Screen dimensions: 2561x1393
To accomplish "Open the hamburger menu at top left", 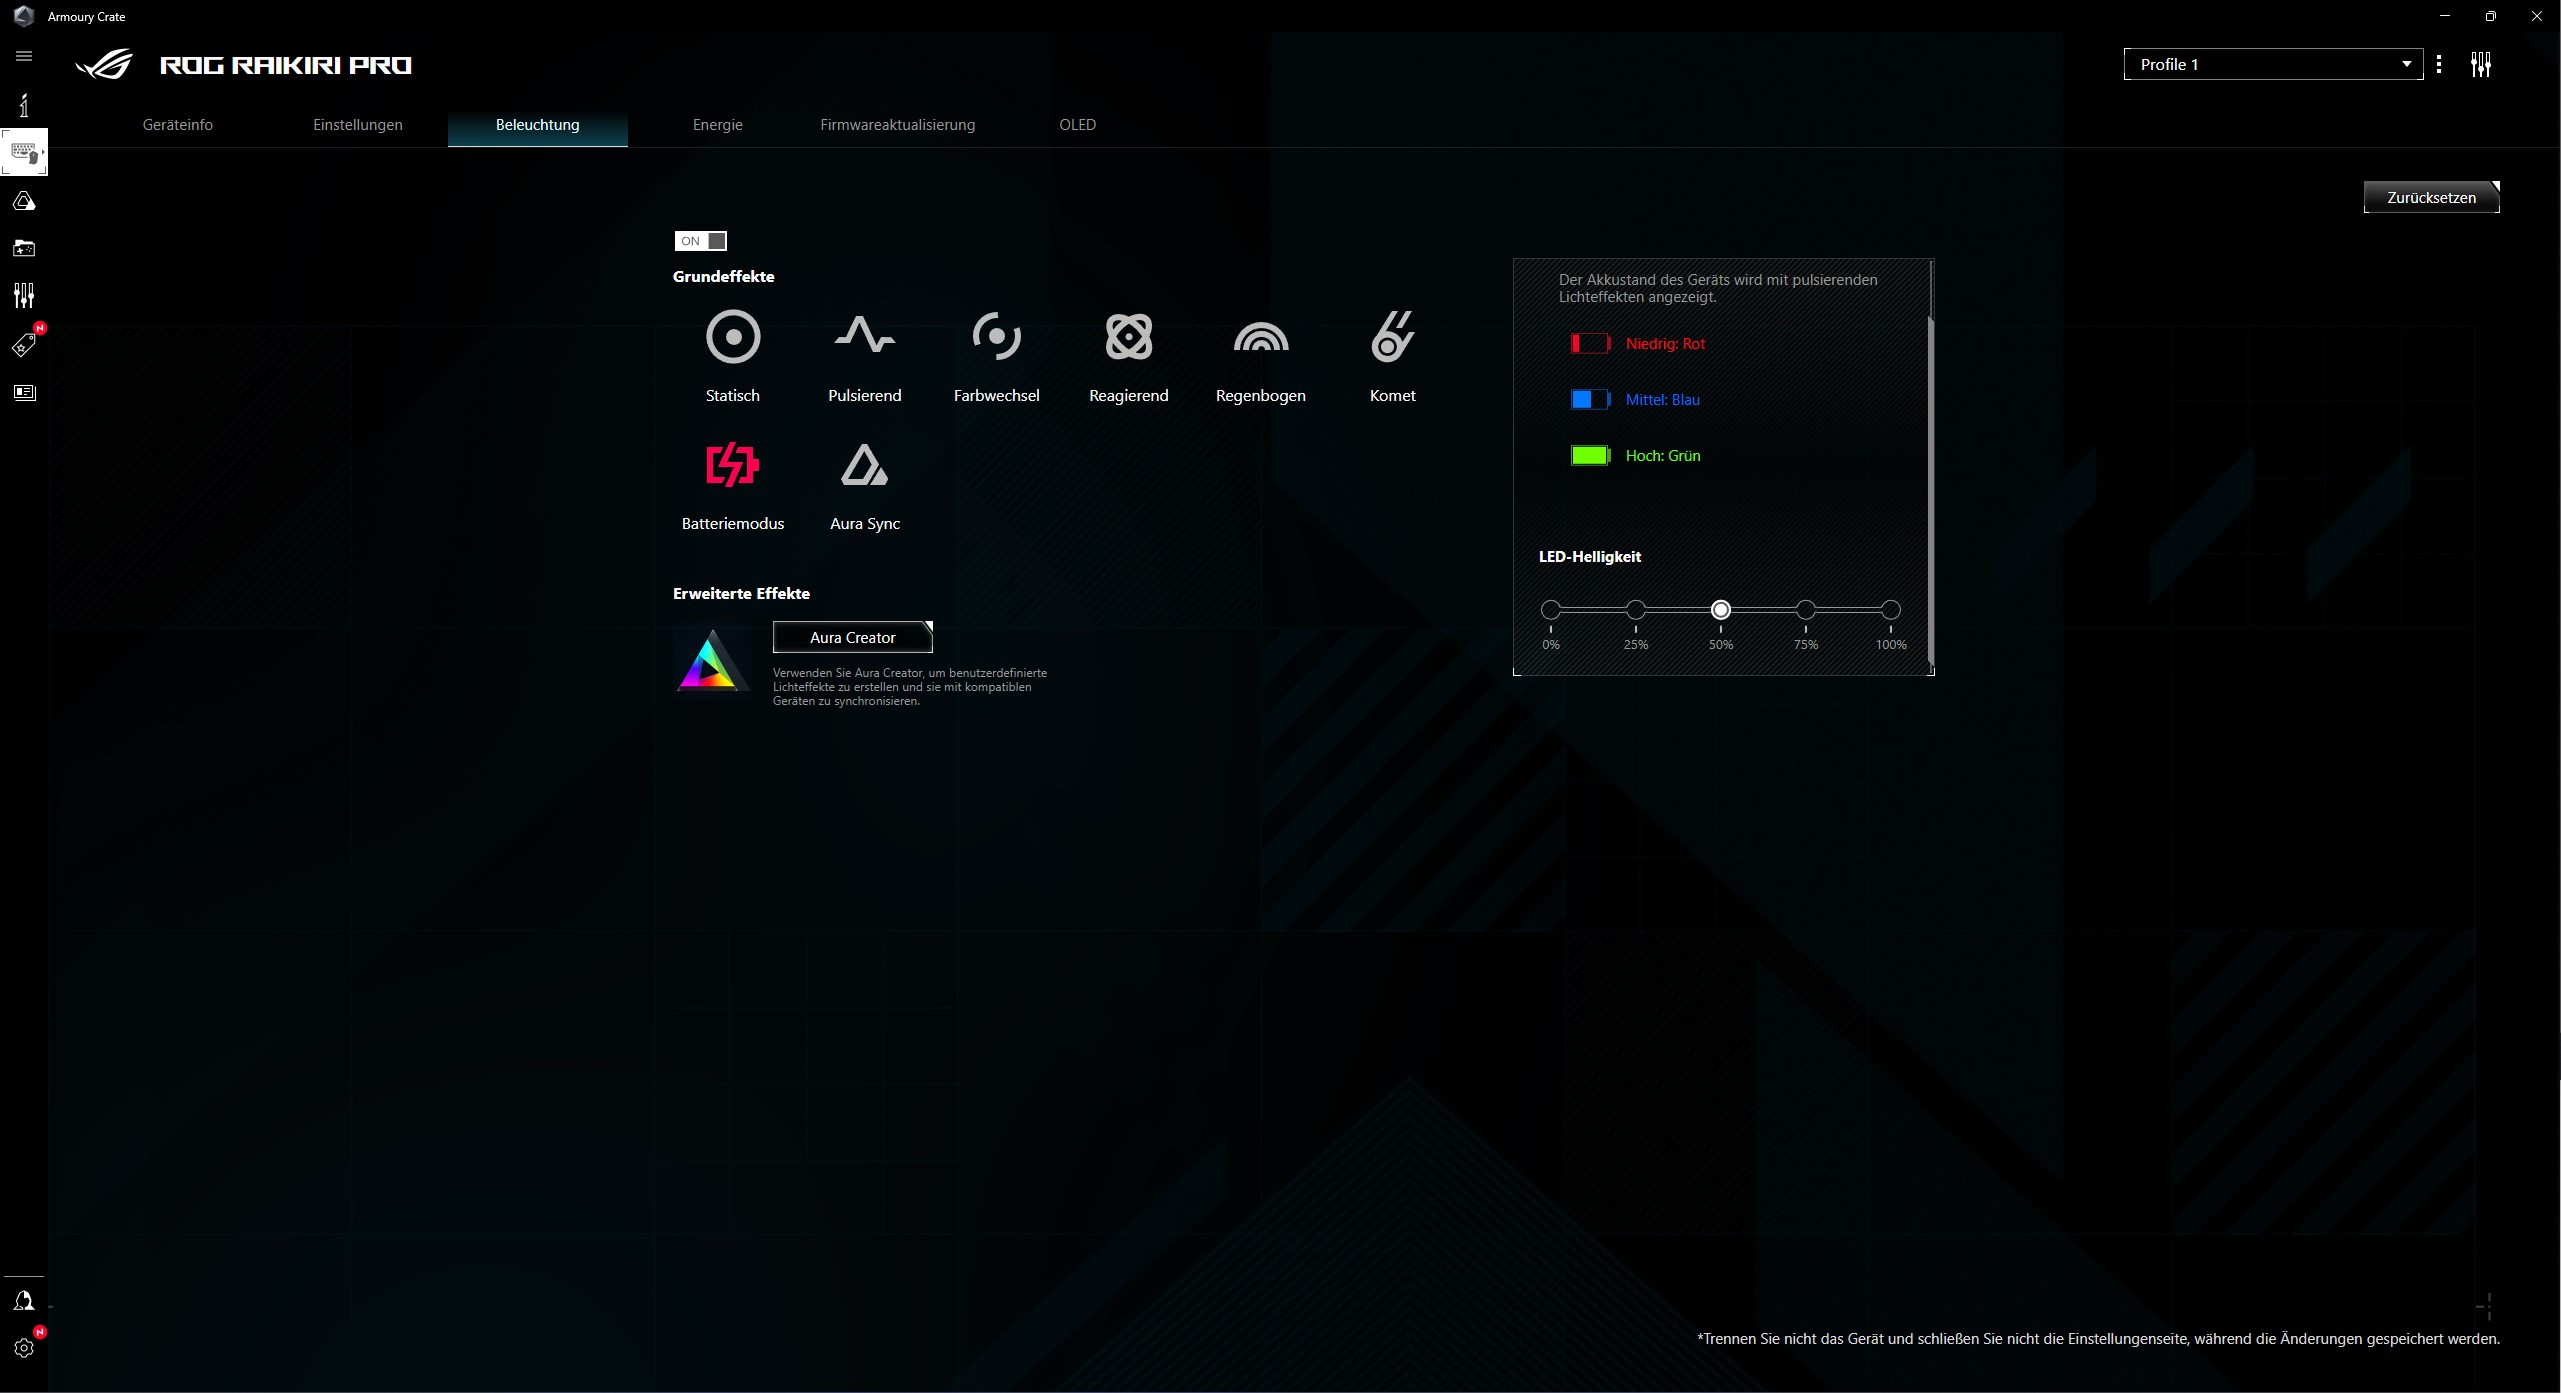I will (x=24, y=56).
